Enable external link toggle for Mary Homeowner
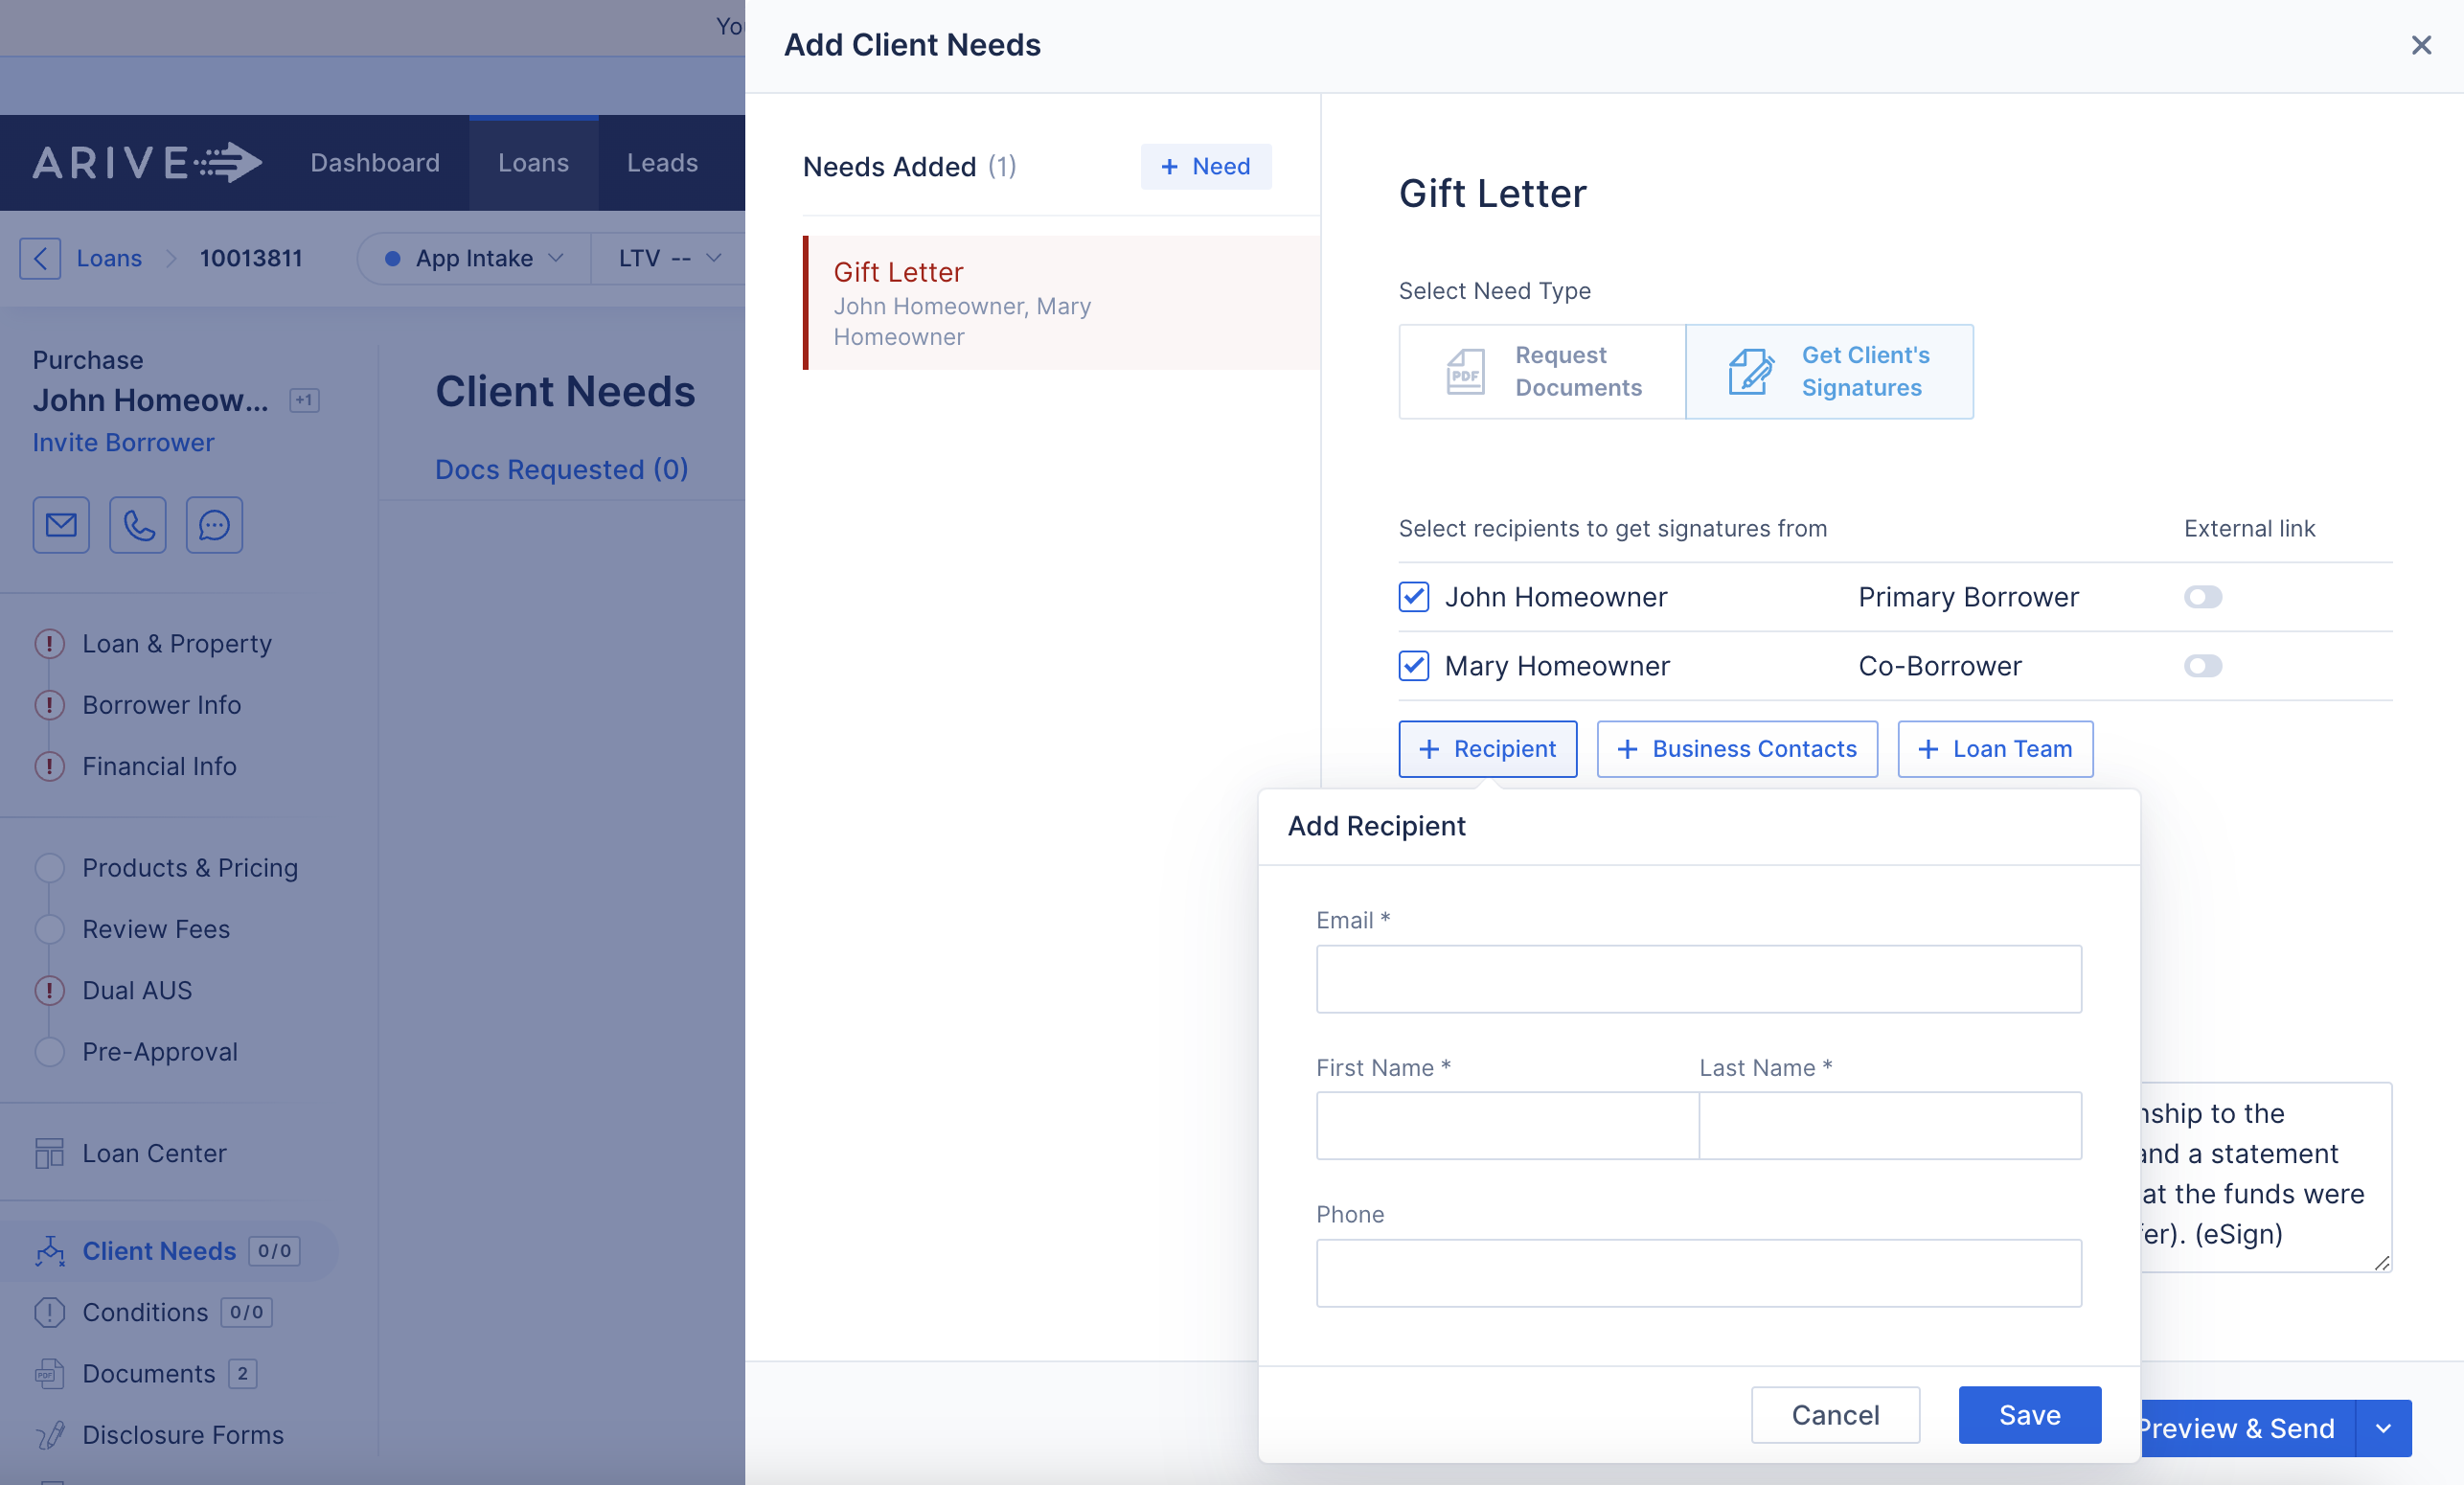 point(2202,666)
